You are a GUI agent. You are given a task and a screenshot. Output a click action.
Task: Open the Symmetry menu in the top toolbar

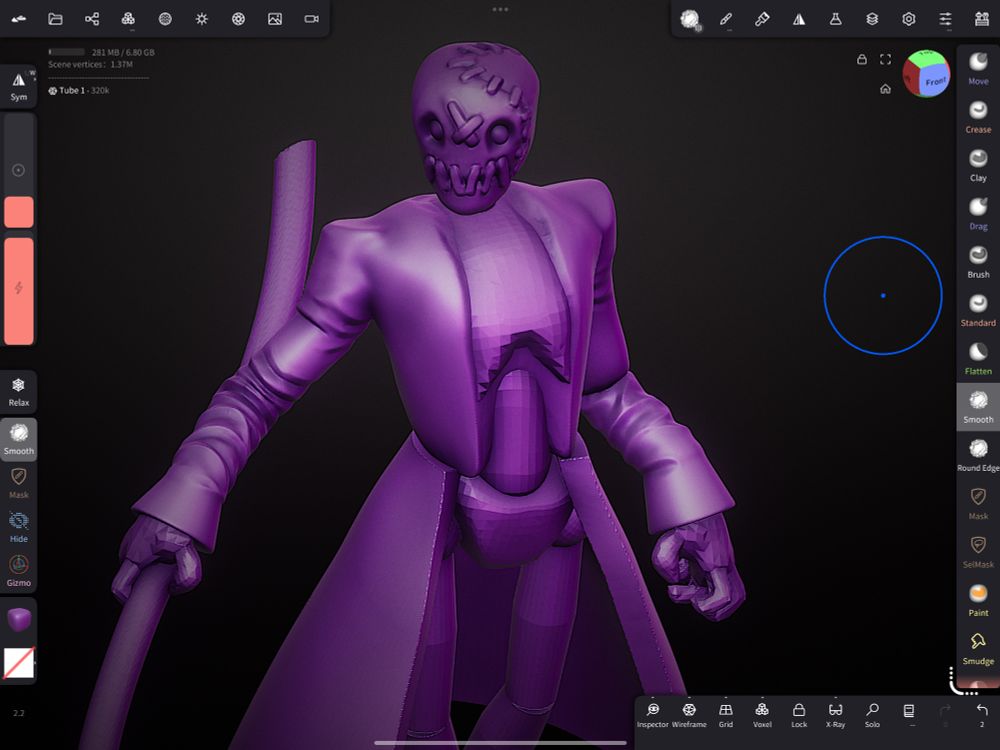tap(798, 19)
